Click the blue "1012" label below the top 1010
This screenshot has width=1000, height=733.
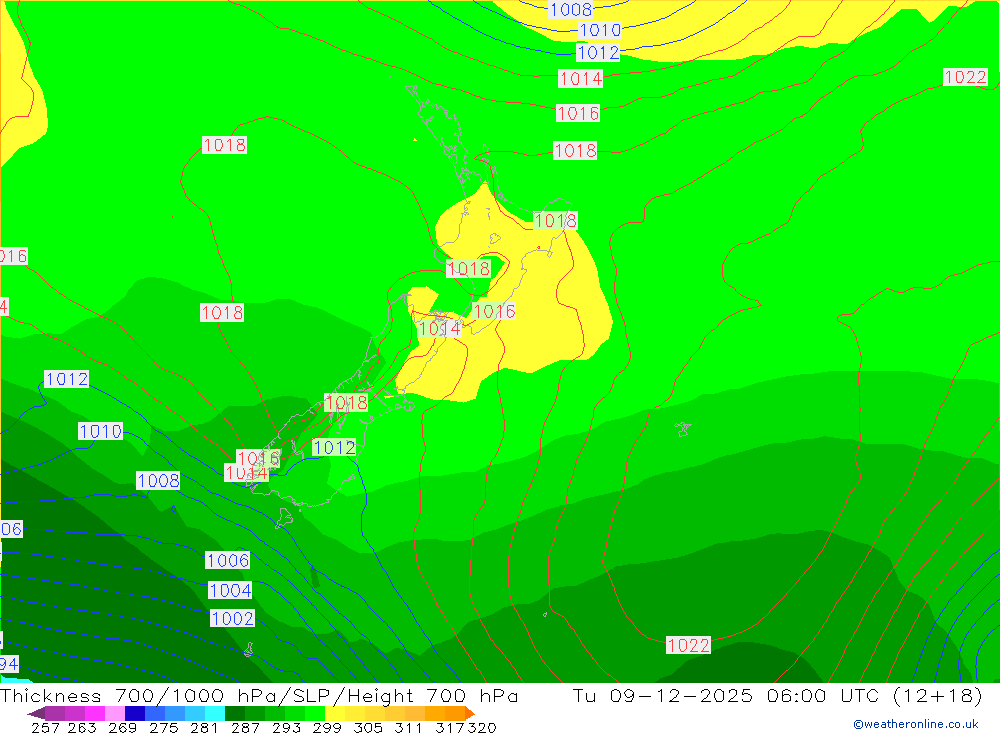coord(598,52)
